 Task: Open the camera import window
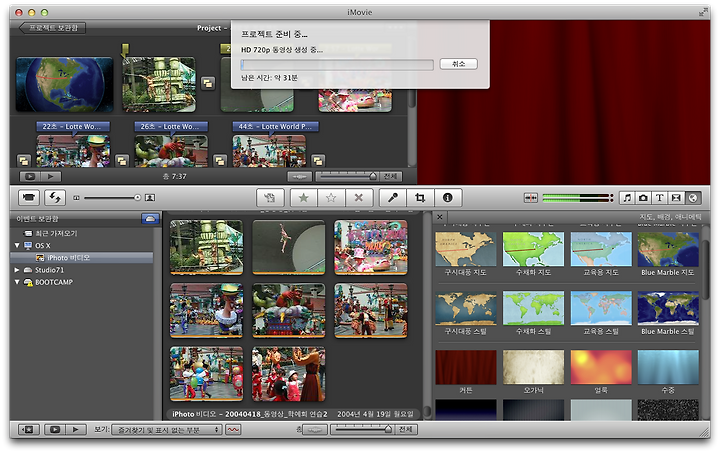(28, 197)
